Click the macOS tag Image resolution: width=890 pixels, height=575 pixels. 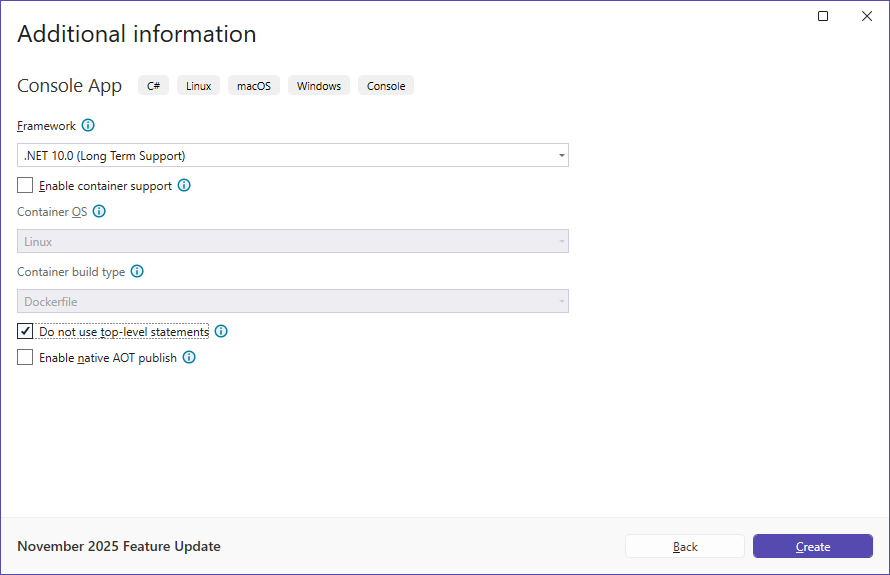pyautogui.click(x=254, y=86)
